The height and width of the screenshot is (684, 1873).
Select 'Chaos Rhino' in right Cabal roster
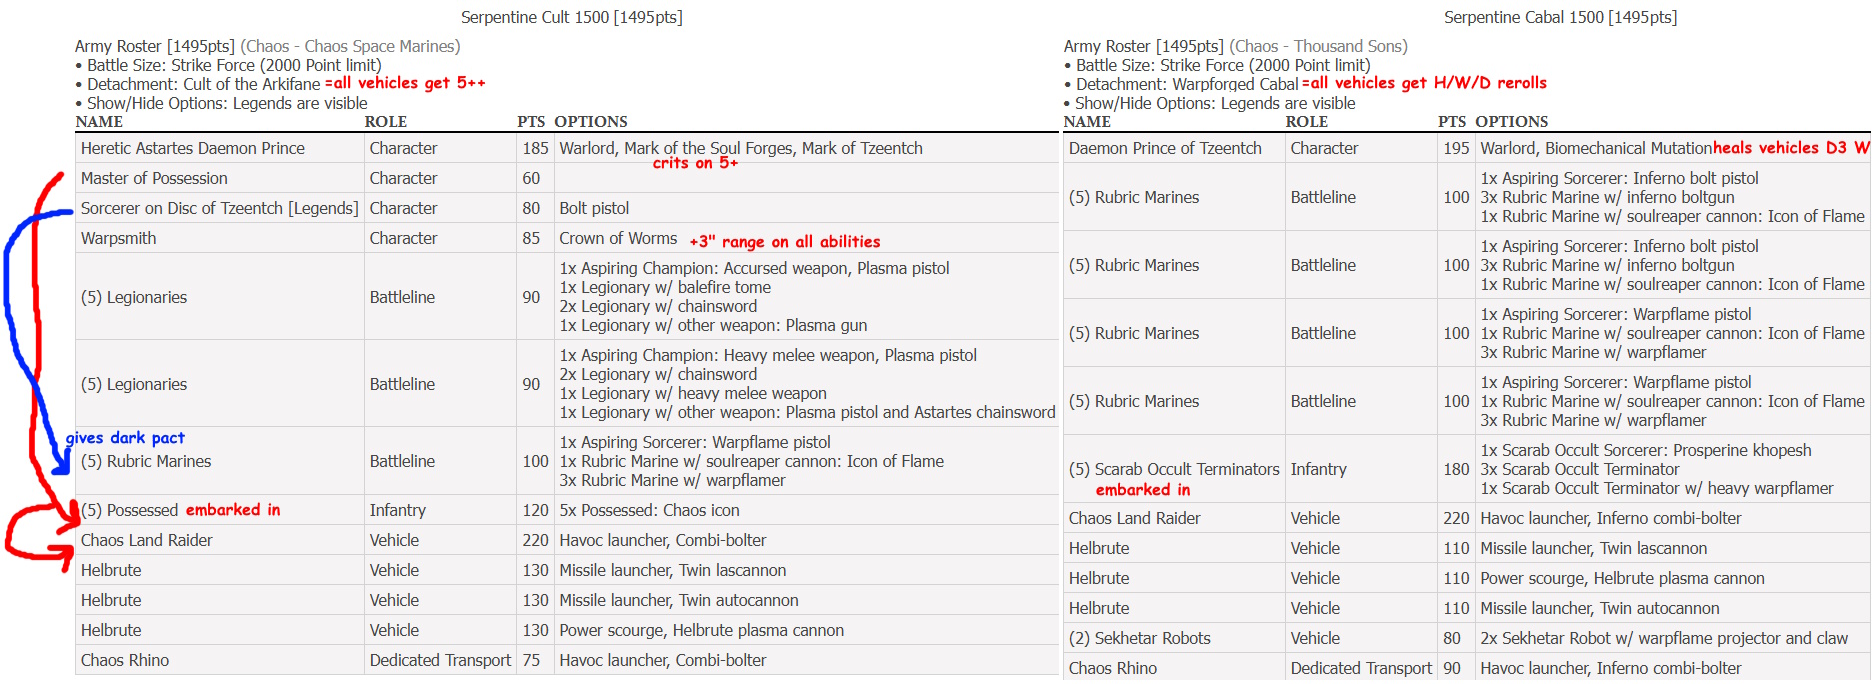pos(1112,668)
